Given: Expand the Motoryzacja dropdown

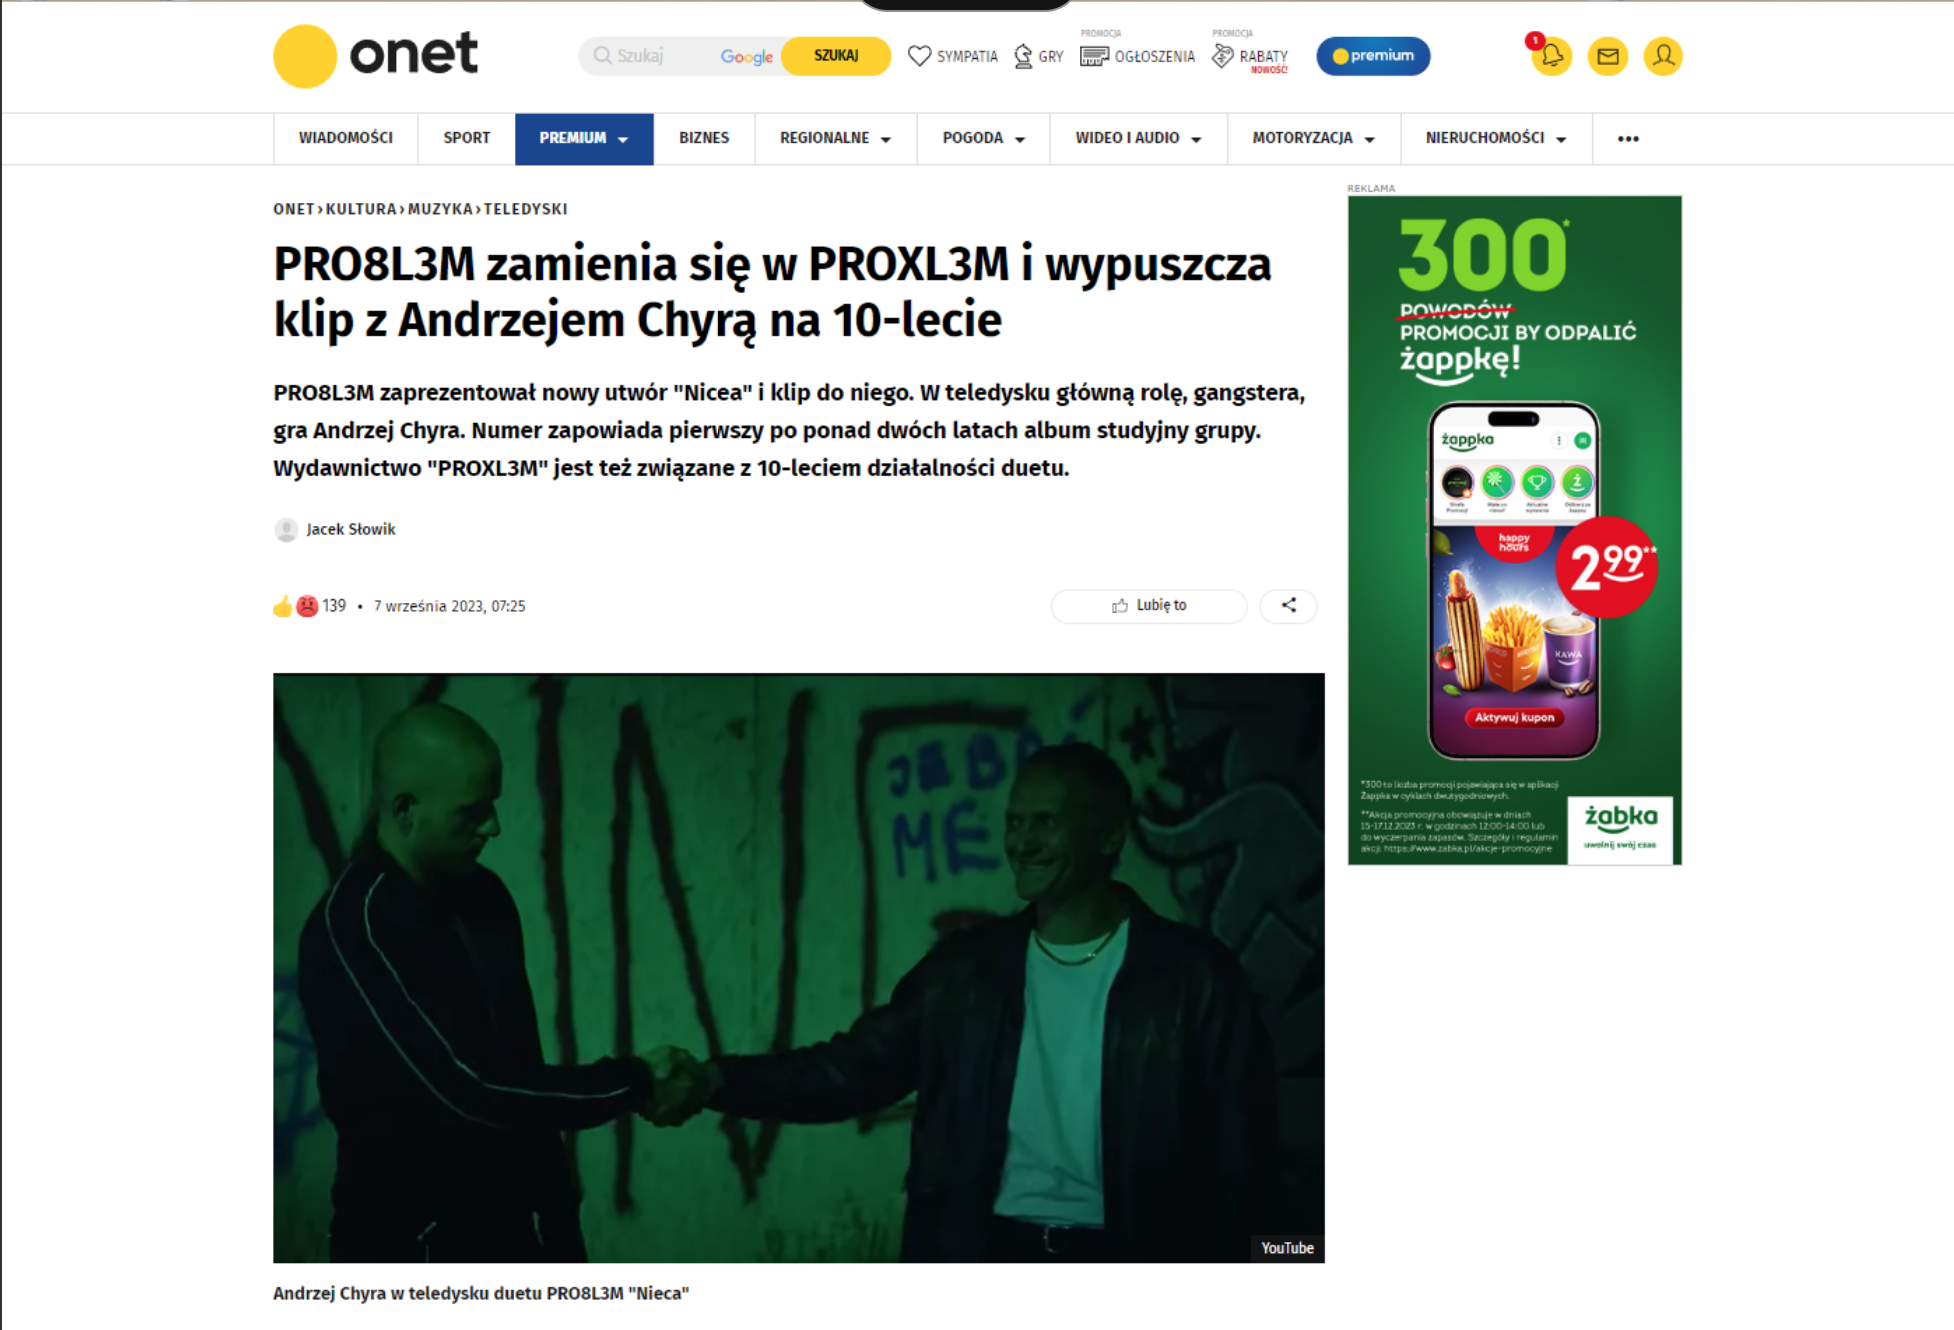Looking at the screenshot, I should click(x=1313, y=138).
